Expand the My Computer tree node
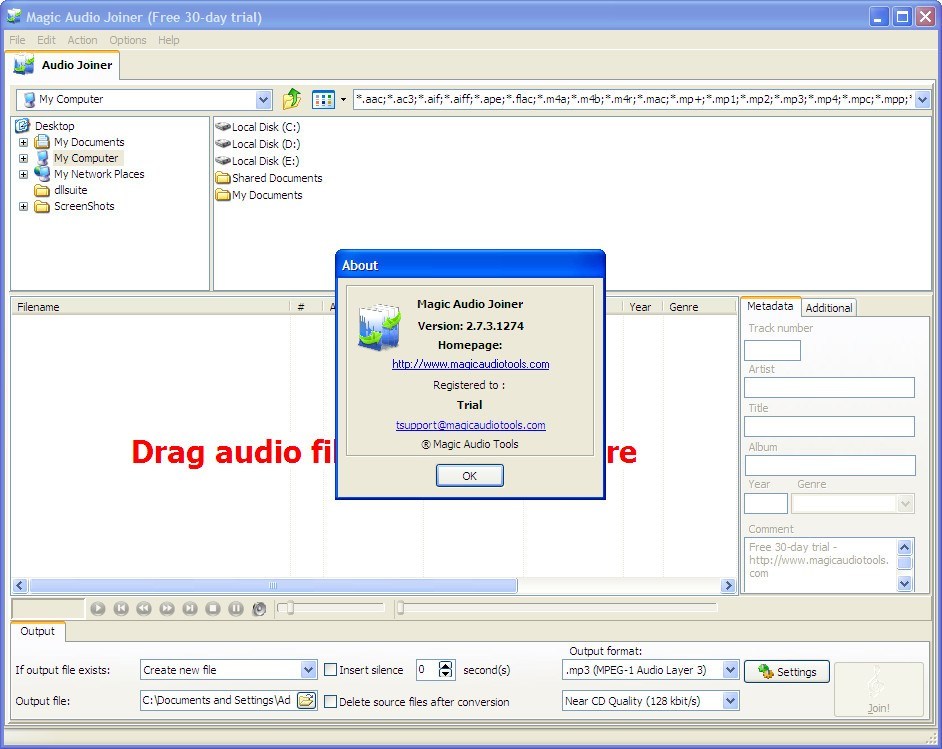Screen dimensions: 942x749 [x=23, y=159]
